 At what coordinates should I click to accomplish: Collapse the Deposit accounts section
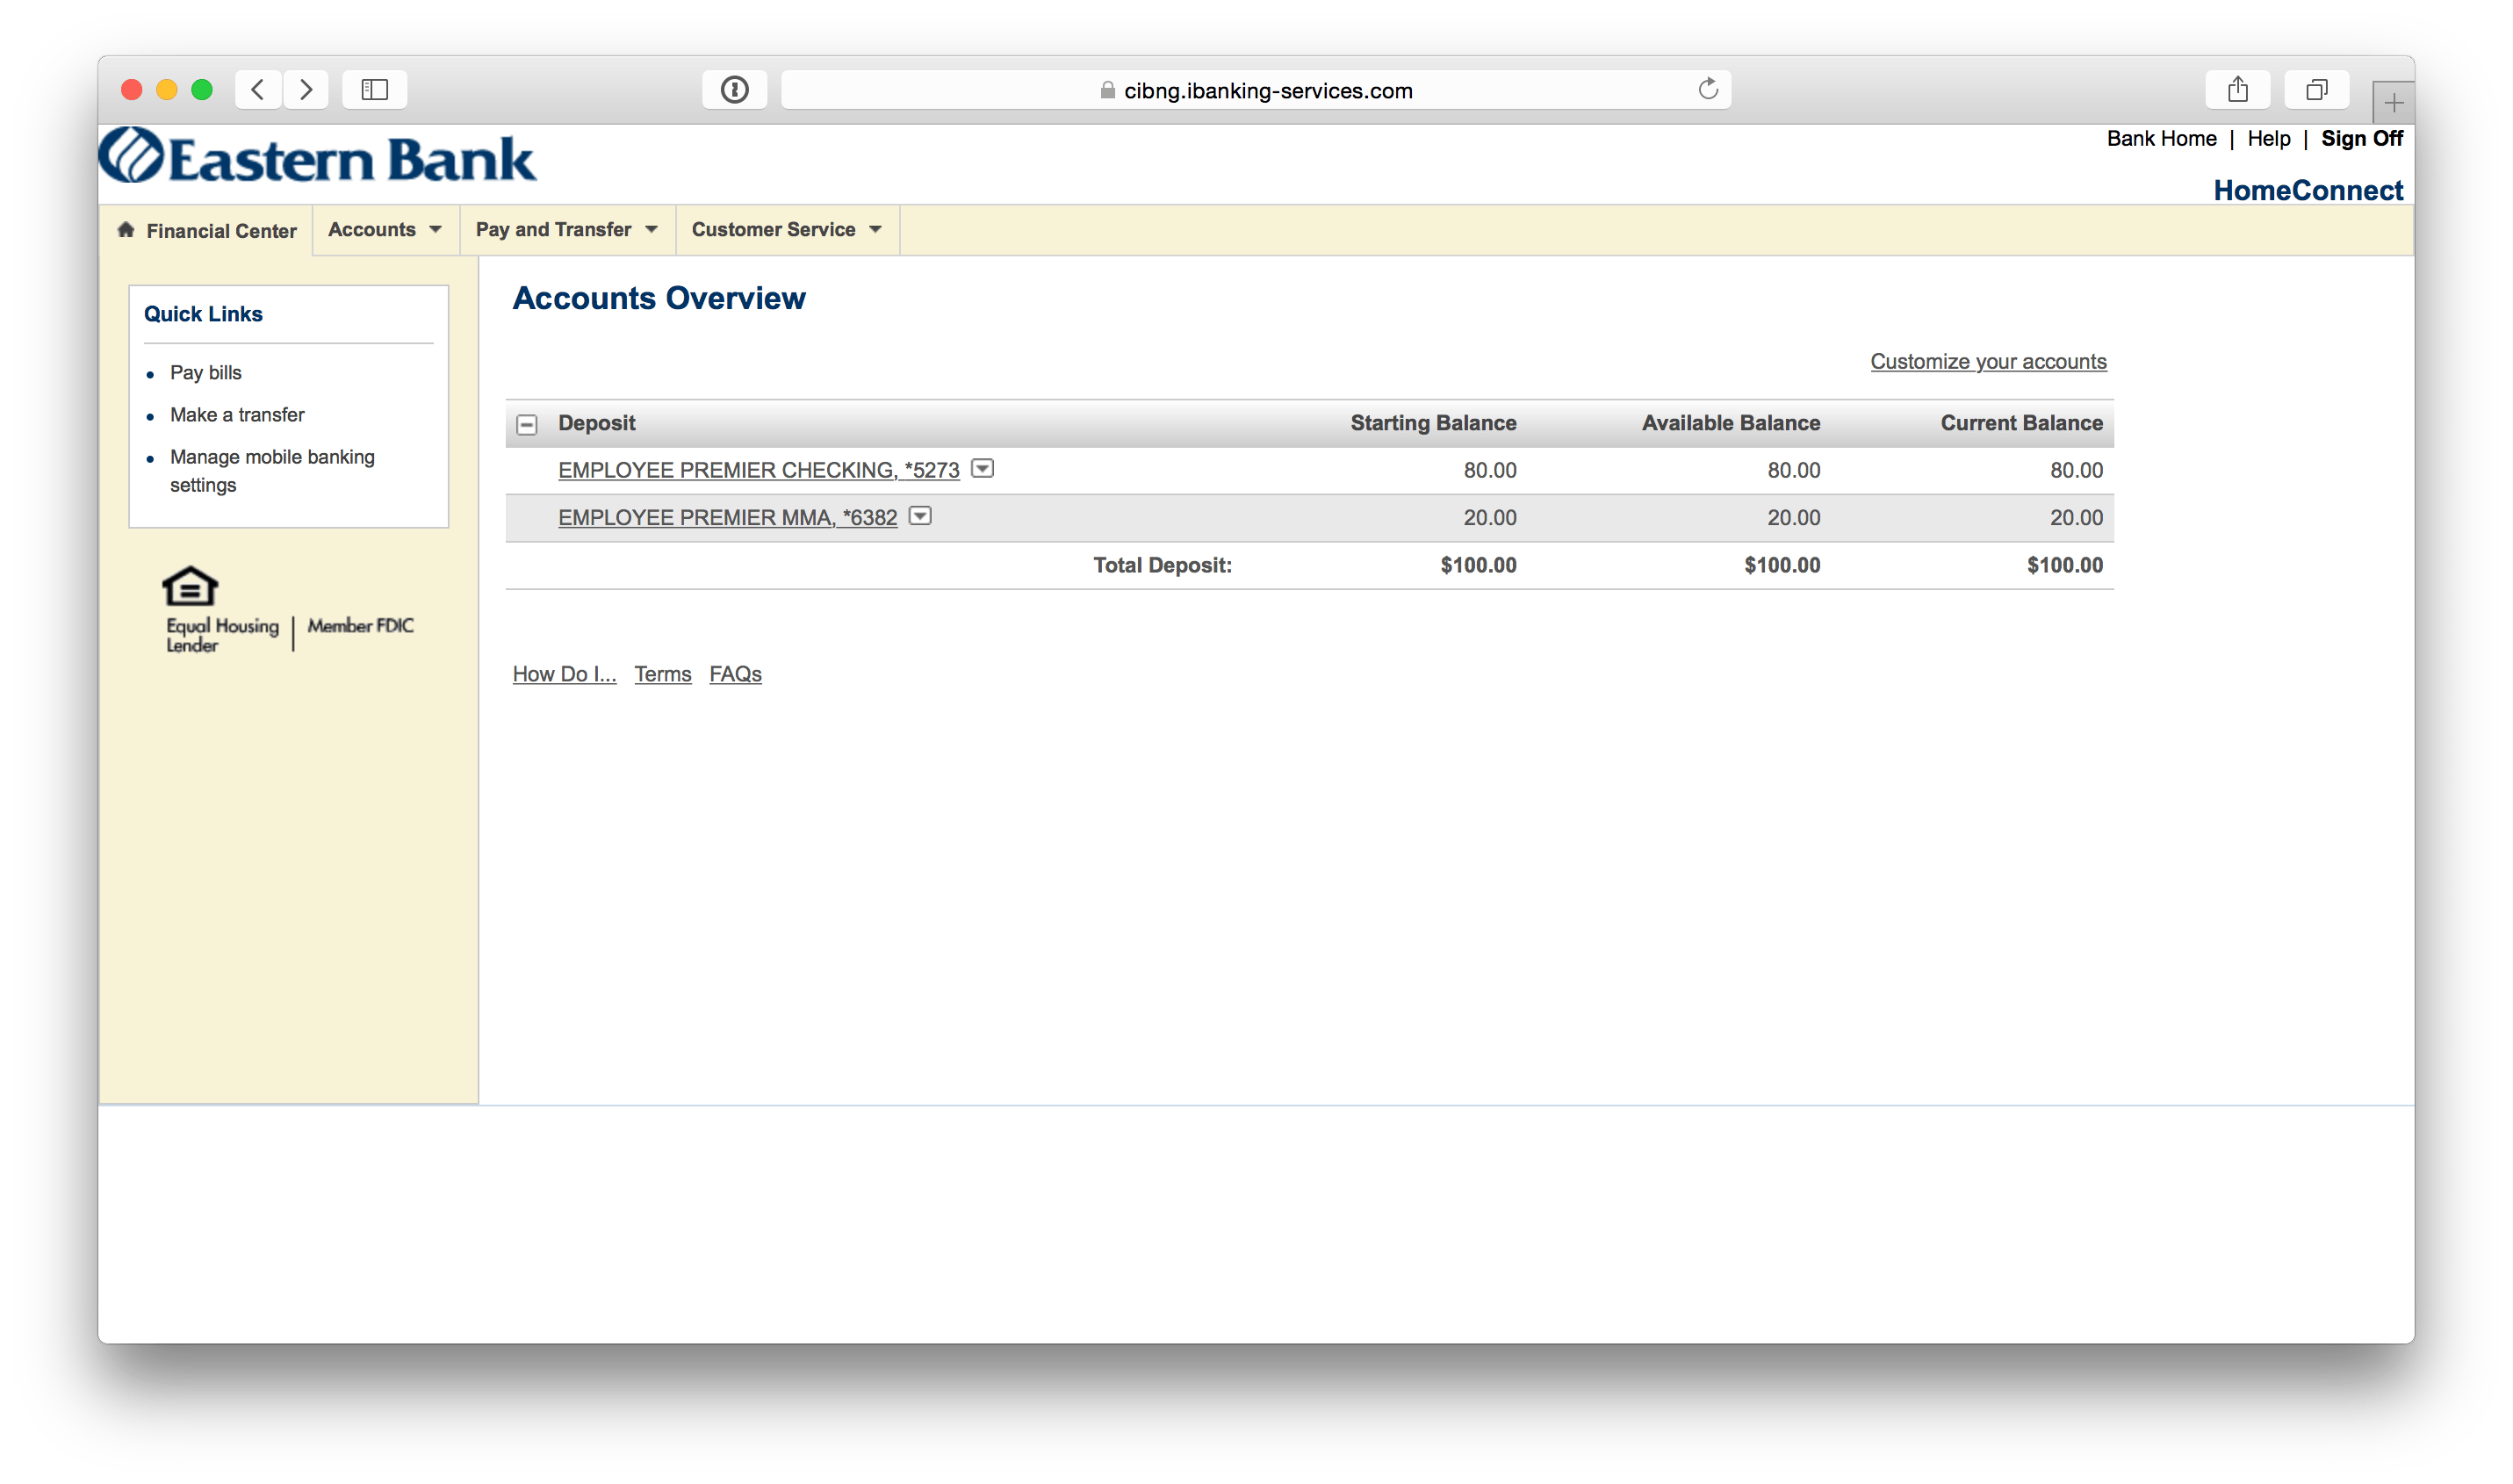pos(527,425)
